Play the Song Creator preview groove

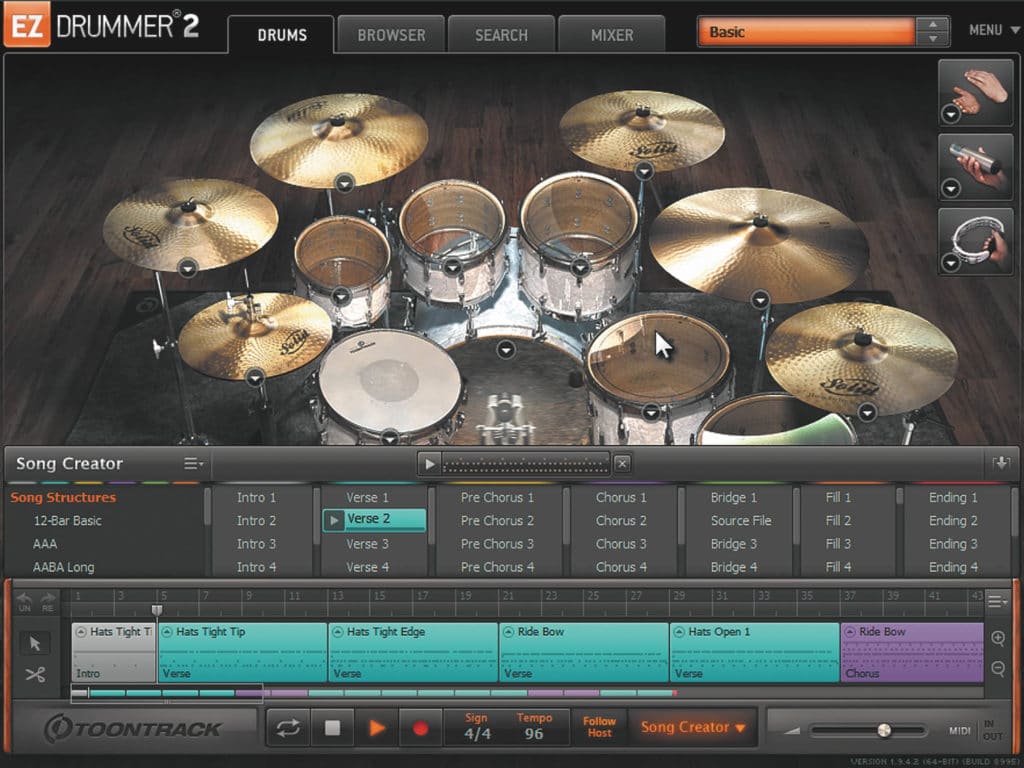tap(430, 464)
